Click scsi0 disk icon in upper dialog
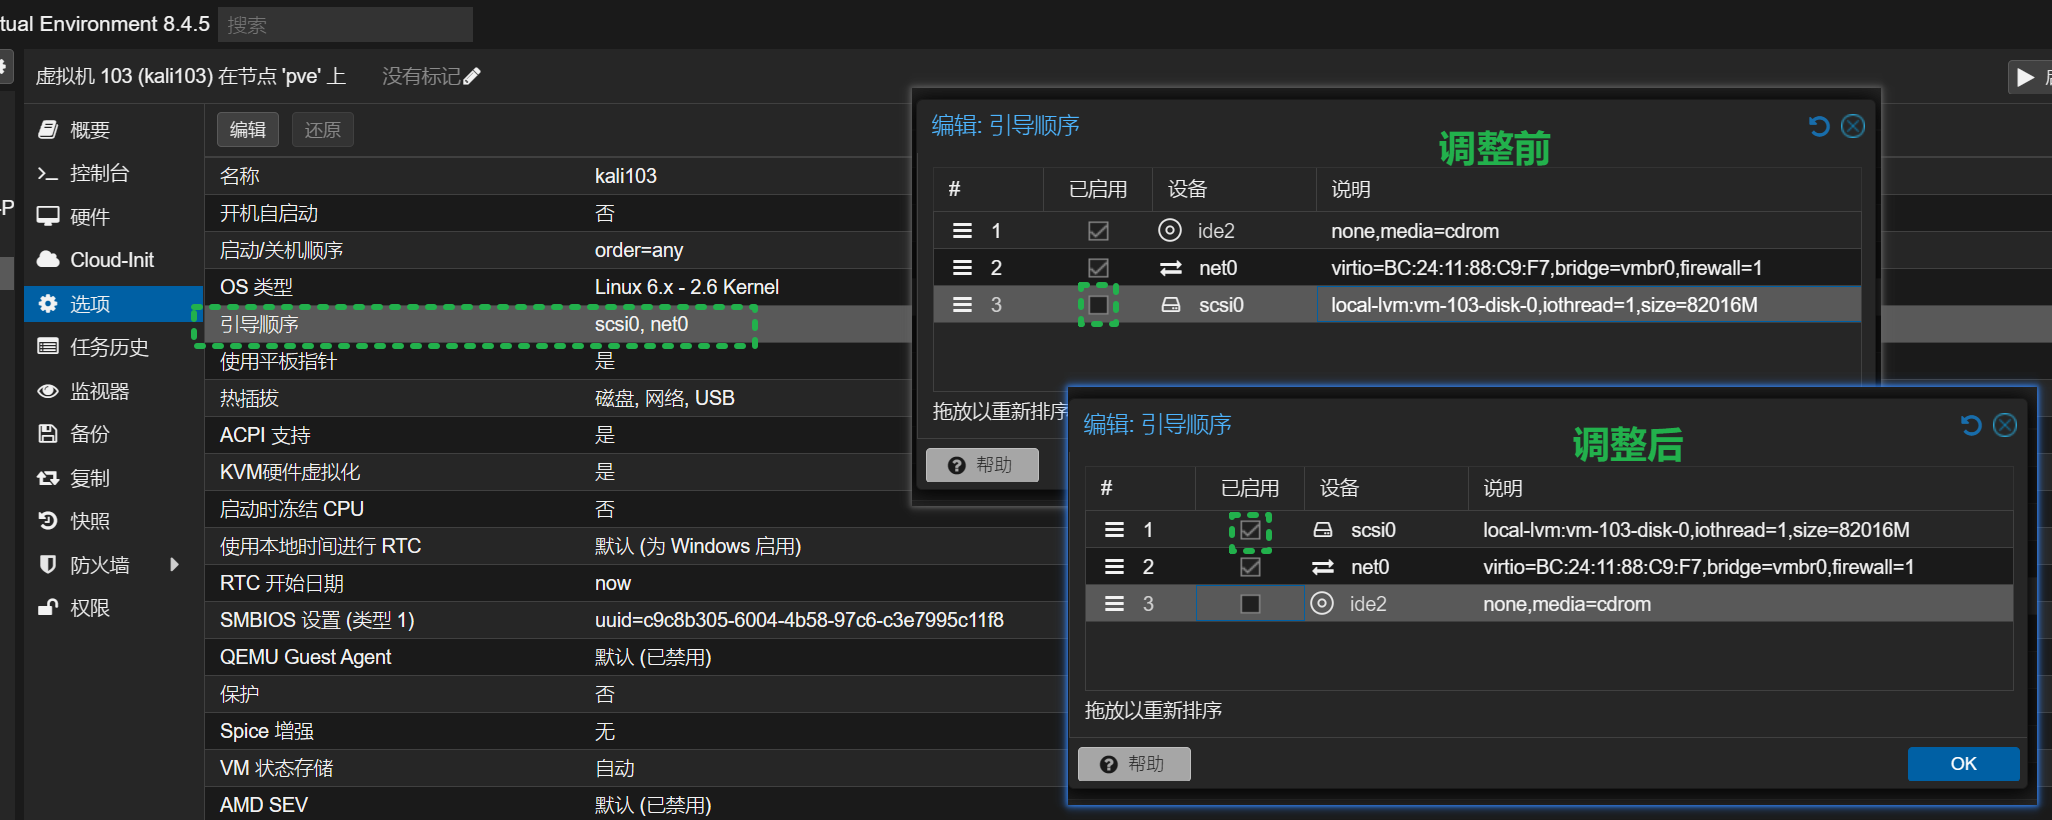The image size is (2052, 820). [x=1171, y=305]
